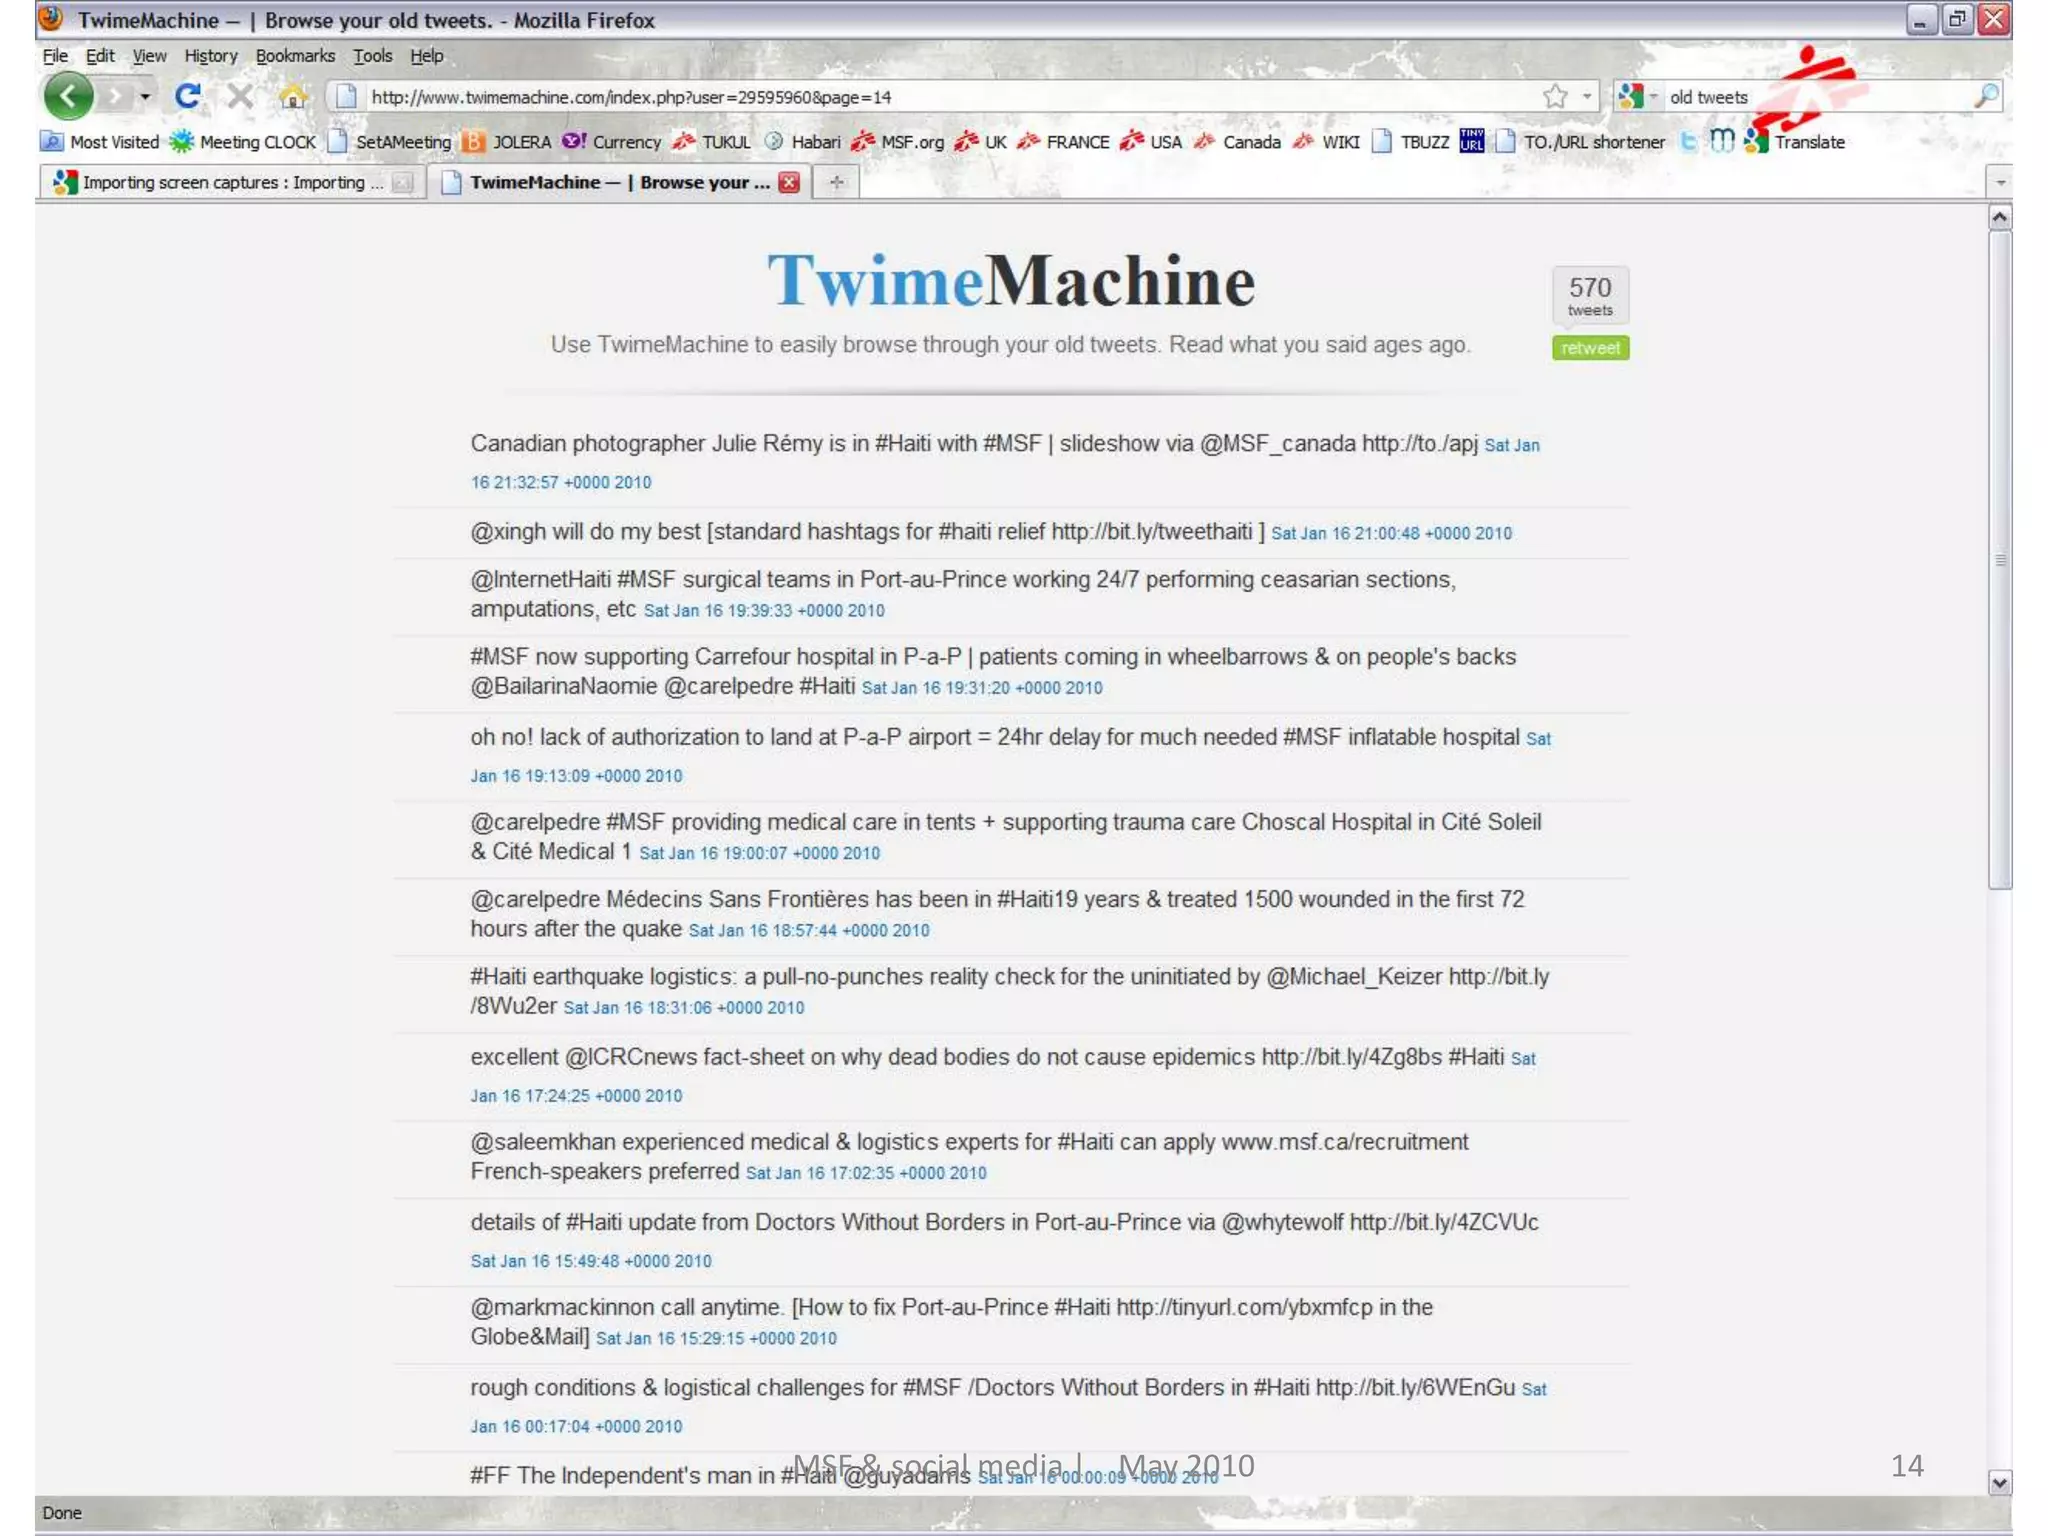Click the green retweet button
The width and height of the screenshot is (2048, 1536).
[x=1590, y=348]
